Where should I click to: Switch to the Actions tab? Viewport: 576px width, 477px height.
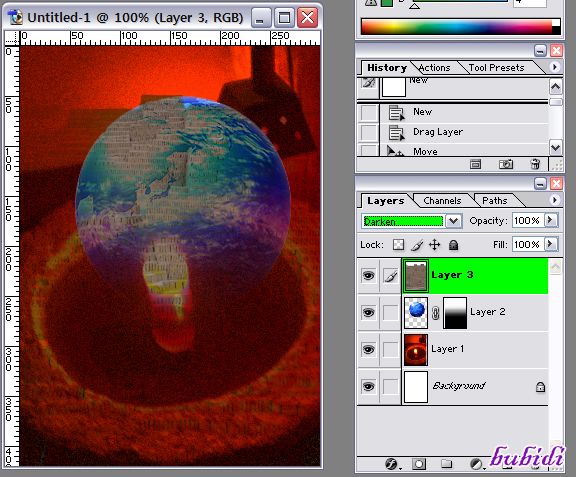point(434,68)
